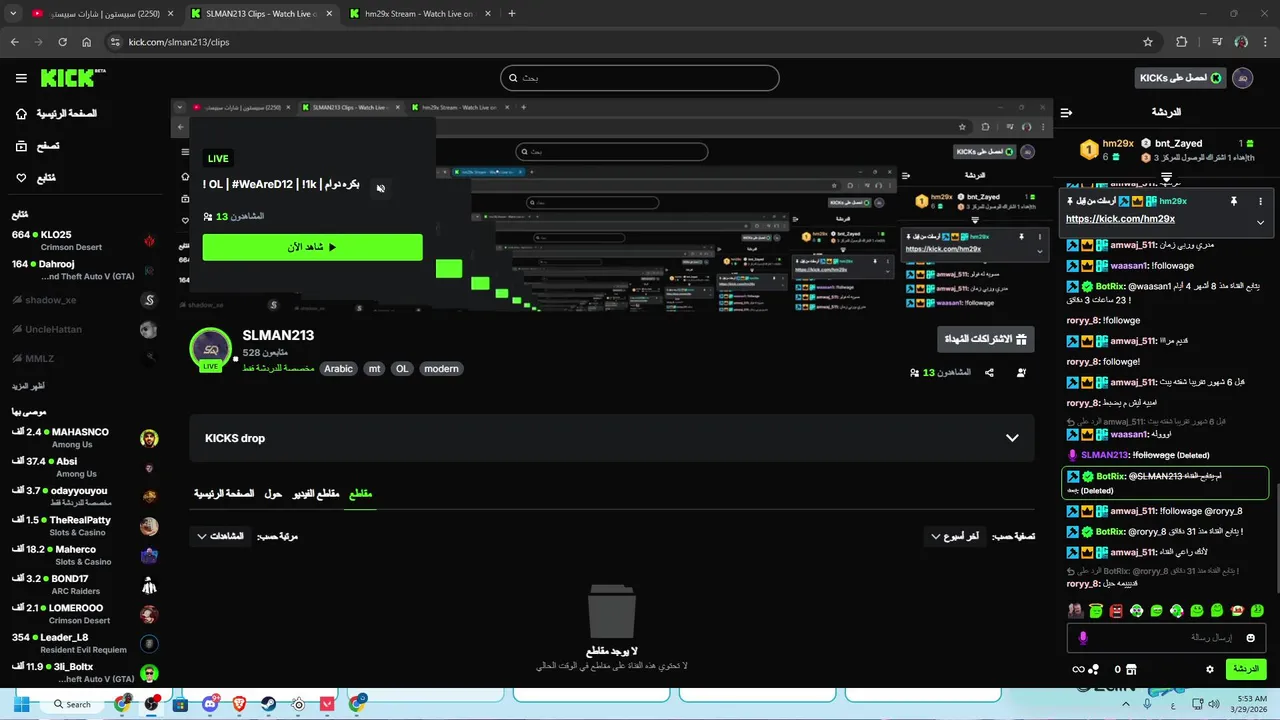
Task: Click the browse icon in sidebar
Action: (x=21, y=146)
